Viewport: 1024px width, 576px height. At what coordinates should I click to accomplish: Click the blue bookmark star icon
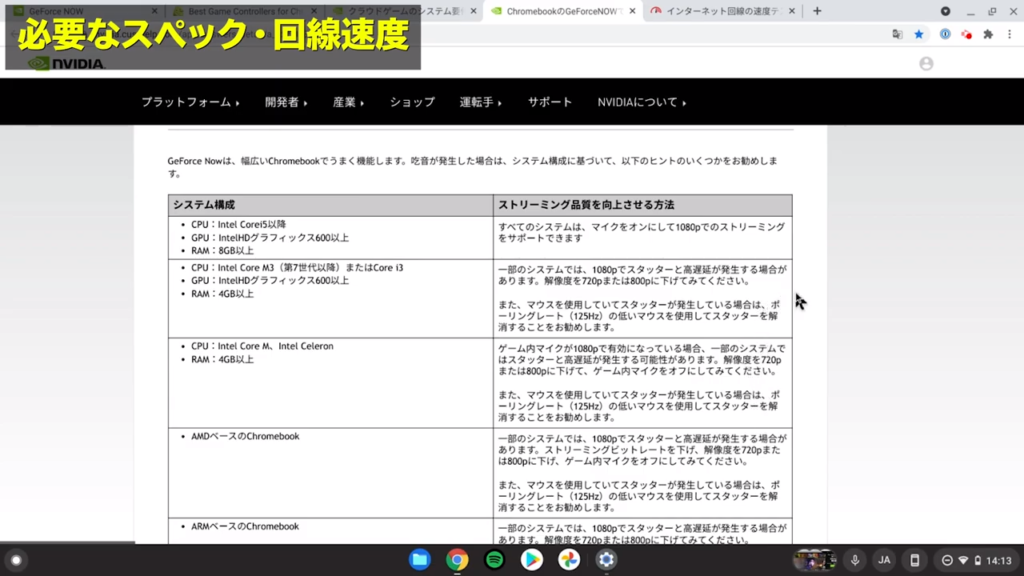[919, 34]
